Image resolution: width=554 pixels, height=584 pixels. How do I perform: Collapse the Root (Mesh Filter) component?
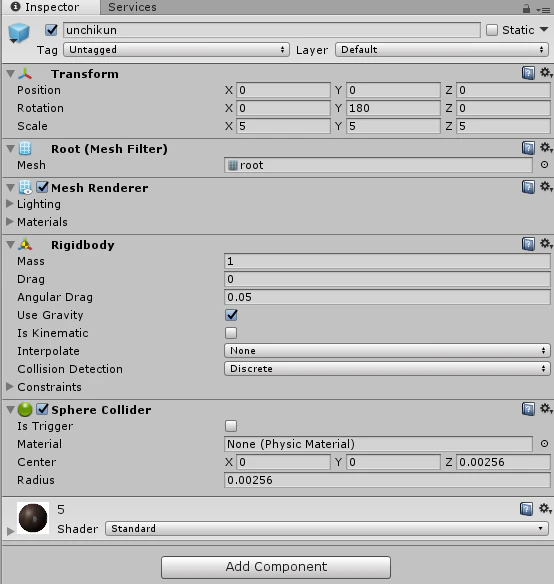10,149
